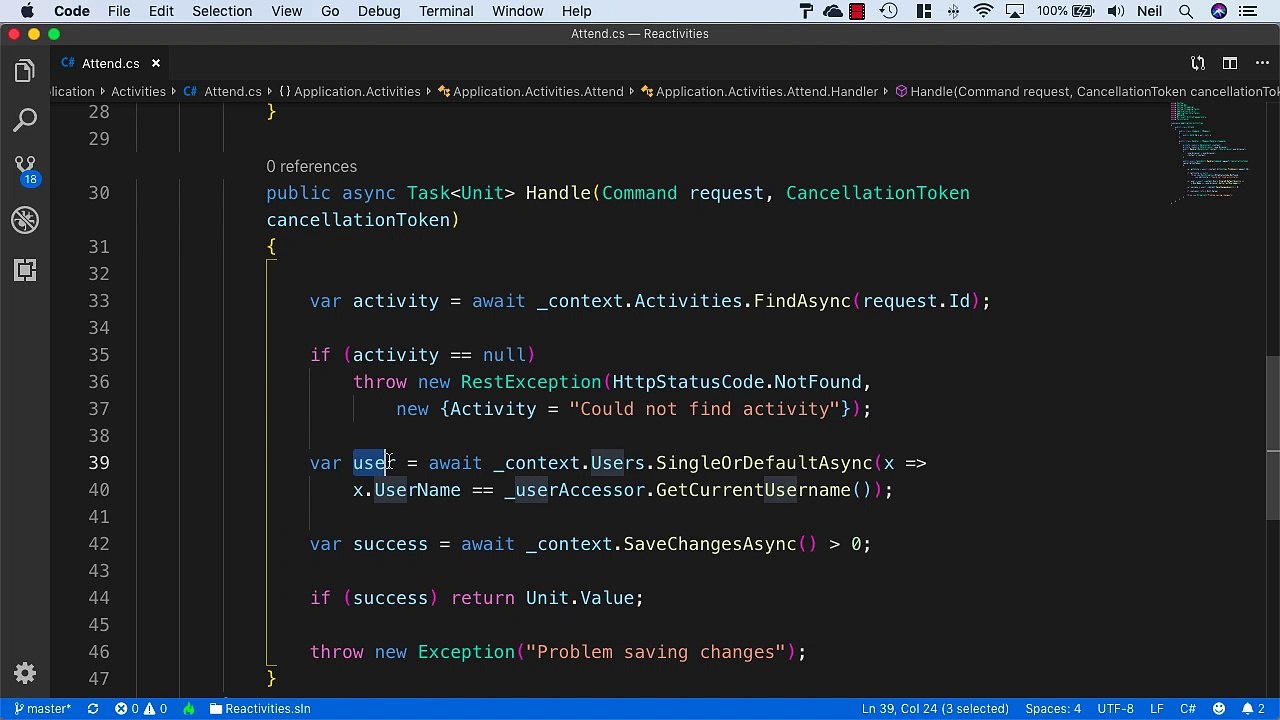Open the volume control in menu bar
Screen dimensions: 1280x720
(x=1114, y=11)
